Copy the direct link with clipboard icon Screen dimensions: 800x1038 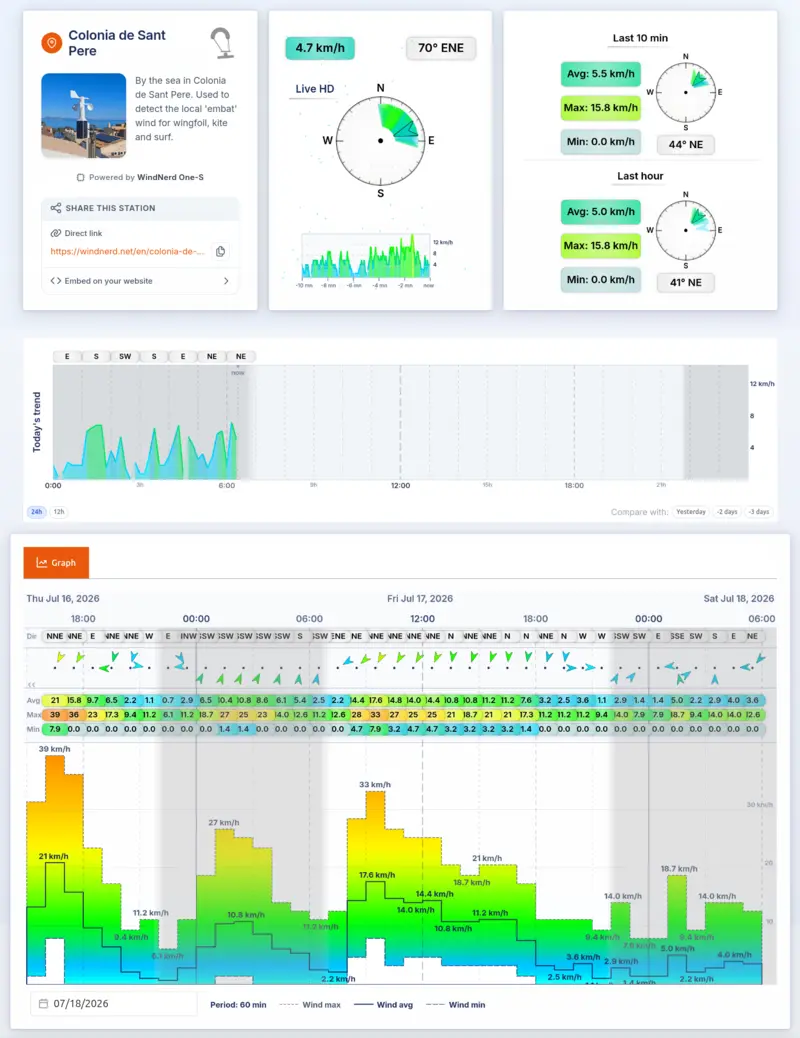click(221, 252)
